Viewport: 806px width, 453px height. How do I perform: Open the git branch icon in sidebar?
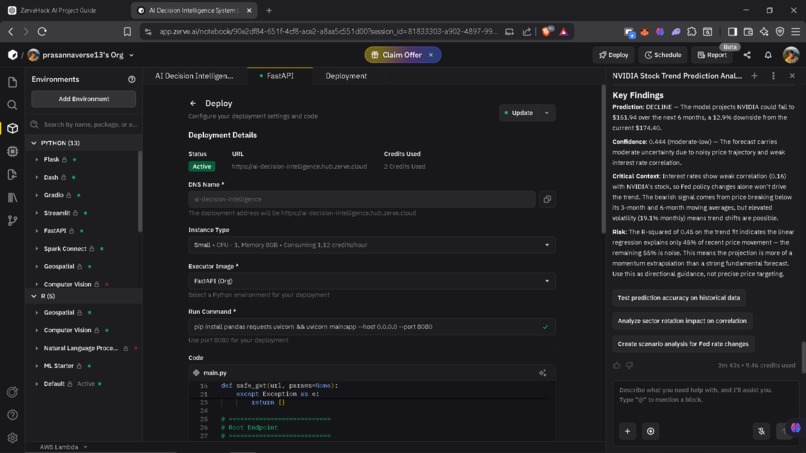tap(12, 221)
